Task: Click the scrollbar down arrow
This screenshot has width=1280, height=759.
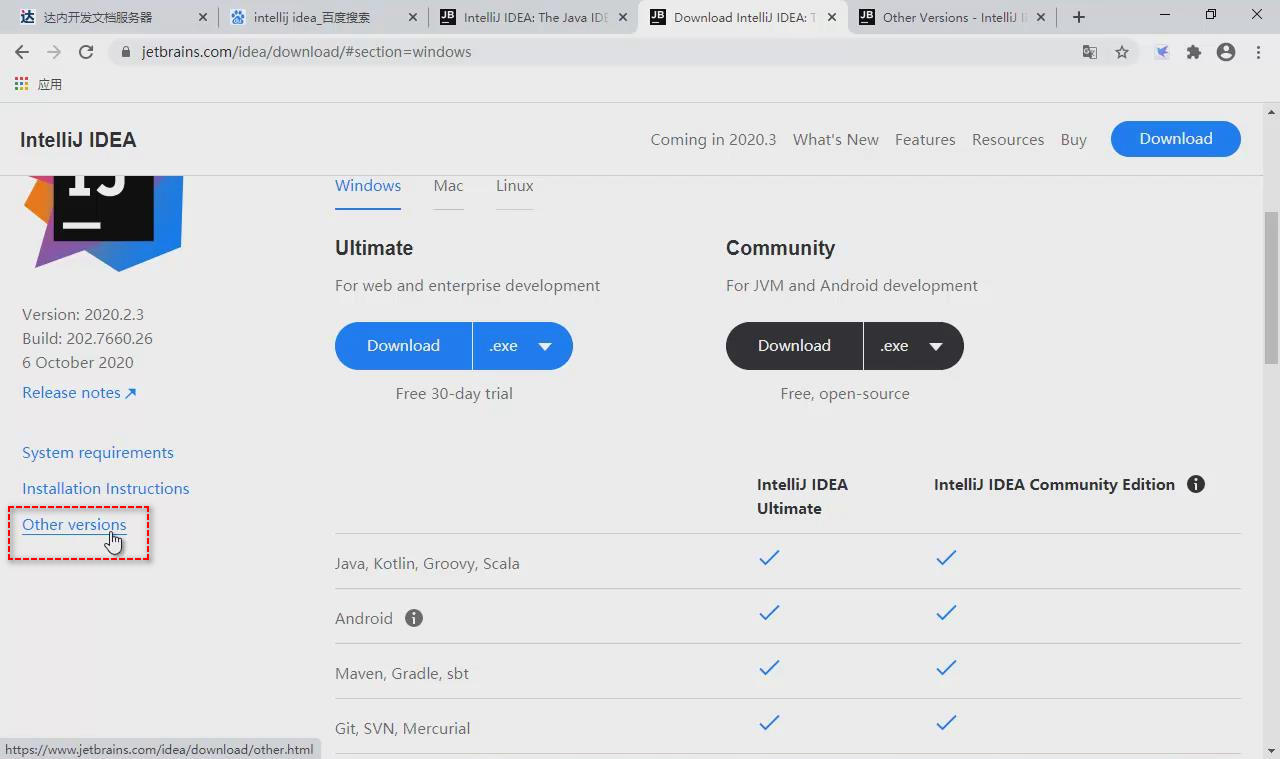Action: [x=1272, y=749]
